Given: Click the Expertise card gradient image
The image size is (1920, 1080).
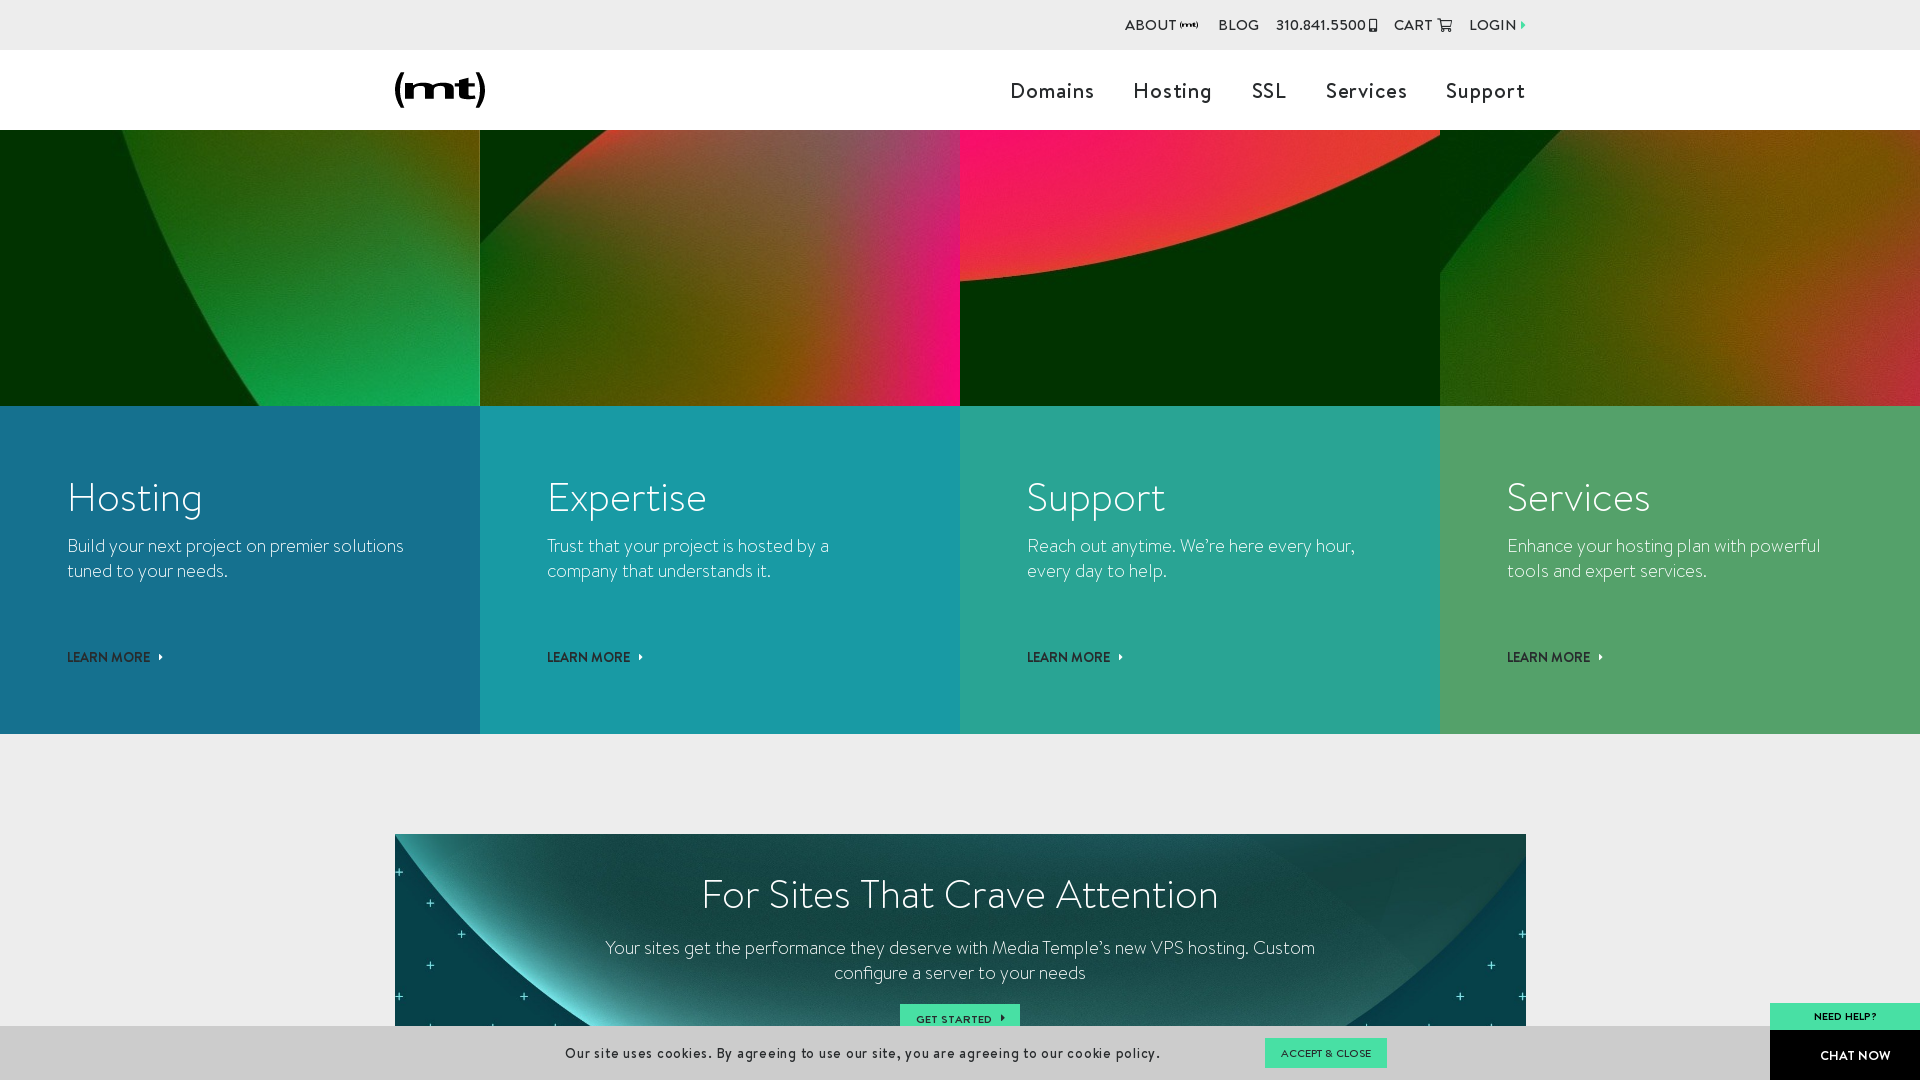Looking at the screenshot, I should [720, 268].
